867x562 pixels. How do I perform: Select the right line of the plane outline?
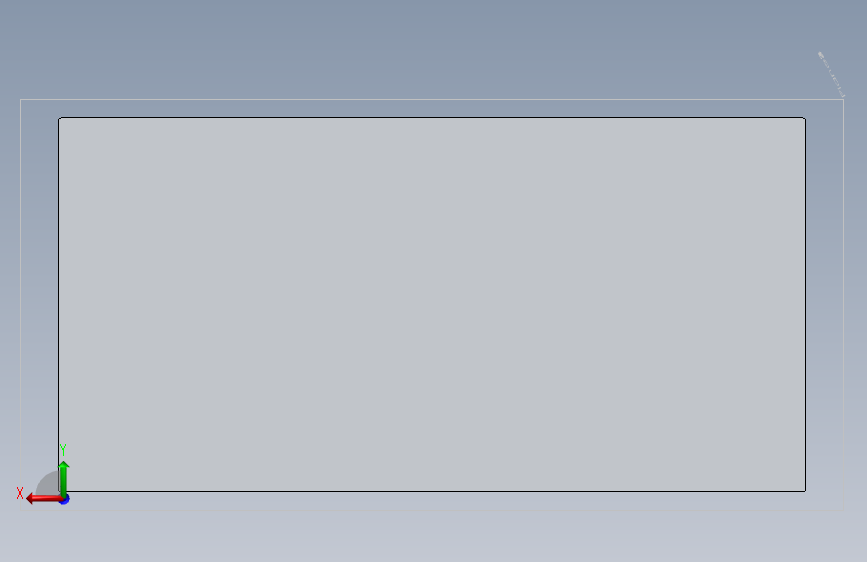[843, 304]
